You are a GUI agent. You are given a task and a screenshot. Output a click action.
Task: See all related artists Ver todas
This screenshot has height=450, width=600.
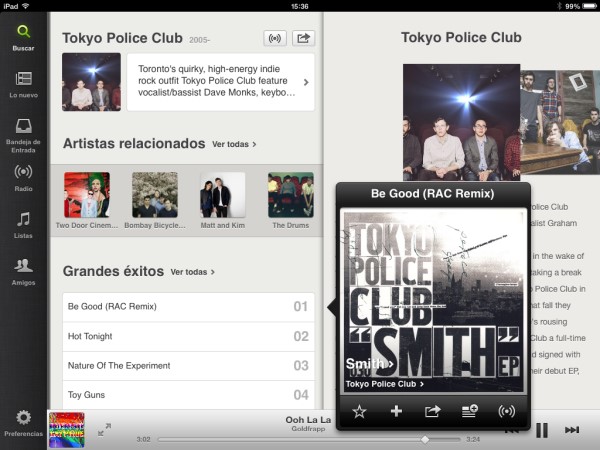(x=234, y=144)
